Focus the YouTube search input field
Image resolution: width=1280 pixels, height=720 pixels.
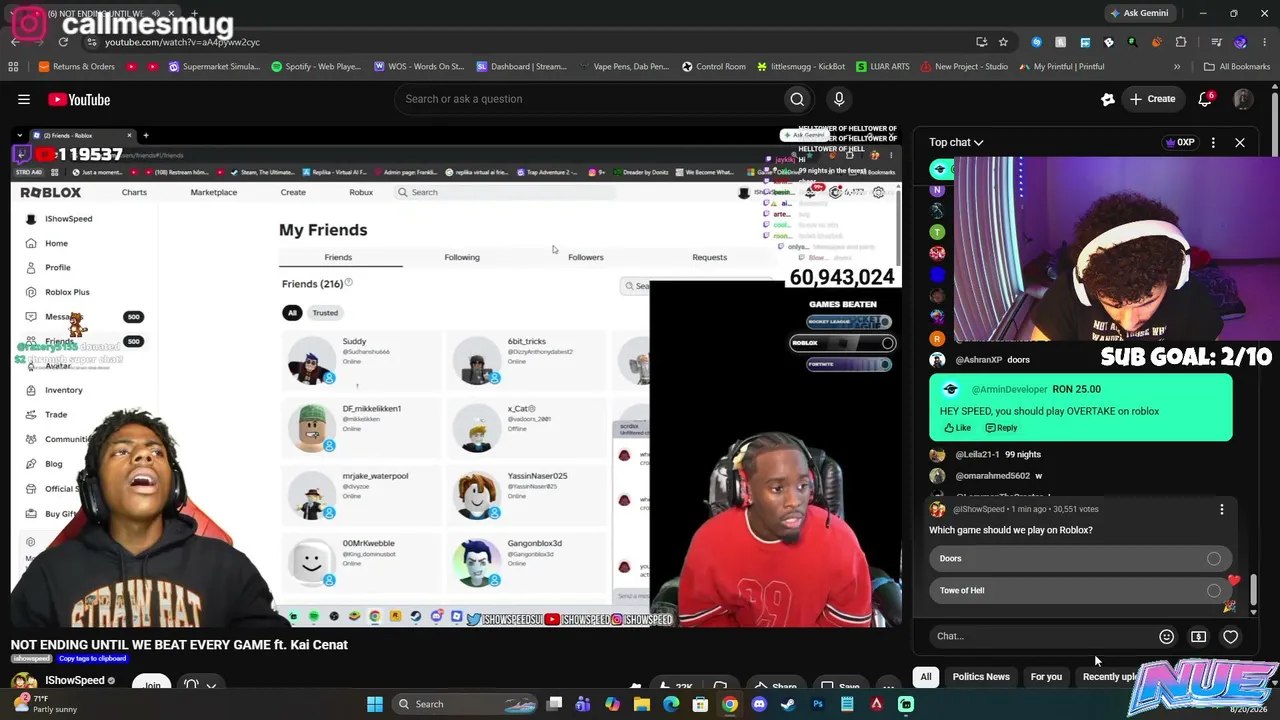point(590,99)
